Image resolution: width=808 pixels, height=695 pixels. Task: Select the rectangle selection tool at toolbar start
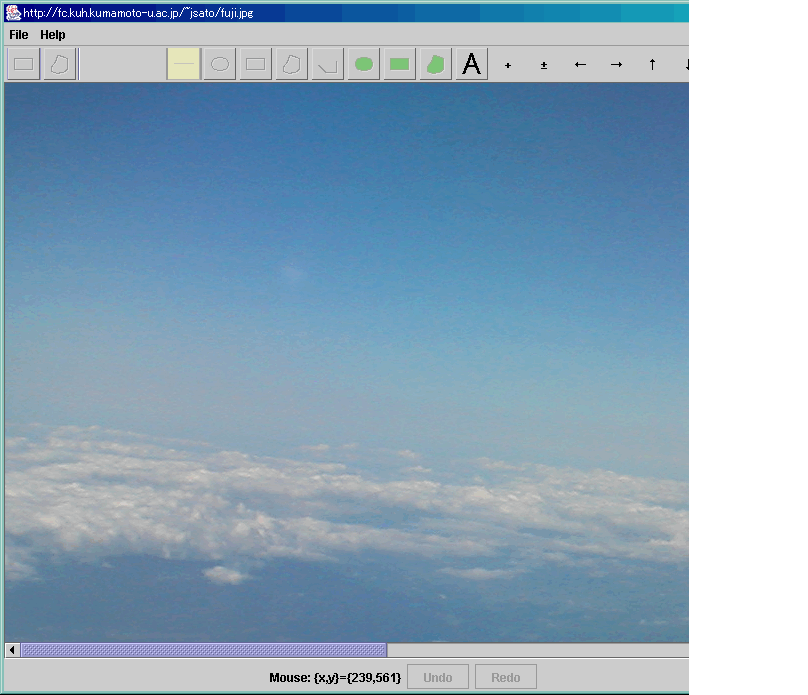(x=24, y=64)
